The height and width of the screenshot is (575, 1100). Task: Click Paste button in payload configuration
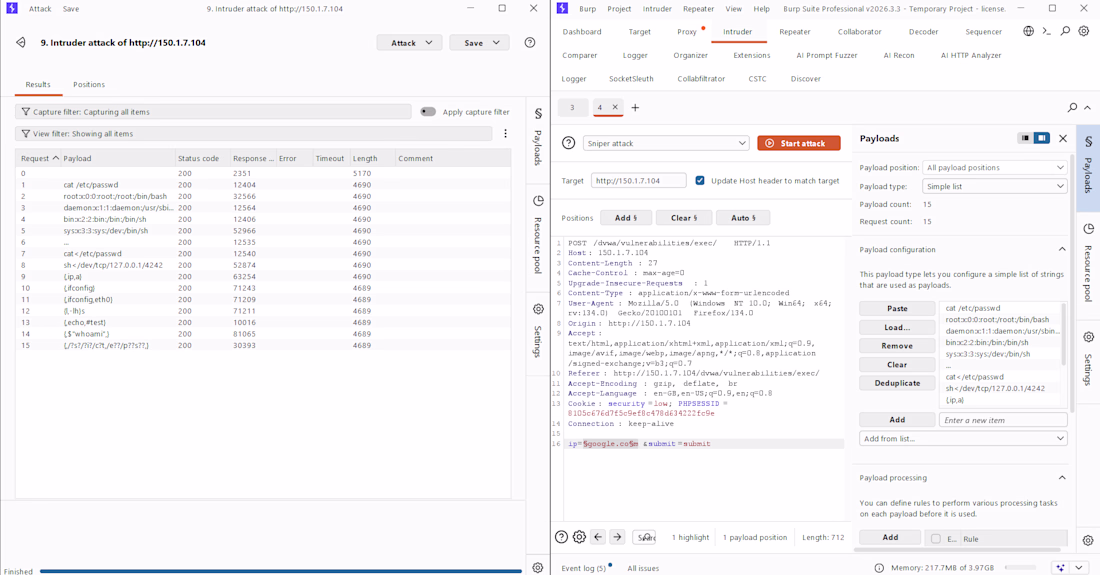pos(897,309)
